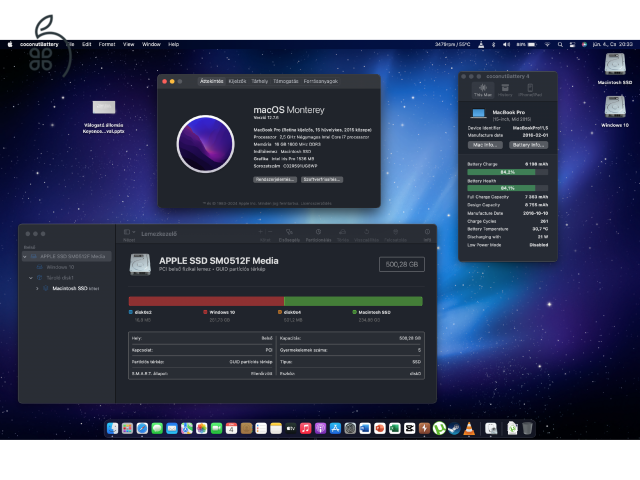Open Control Center from menu bar

point(572,44)
